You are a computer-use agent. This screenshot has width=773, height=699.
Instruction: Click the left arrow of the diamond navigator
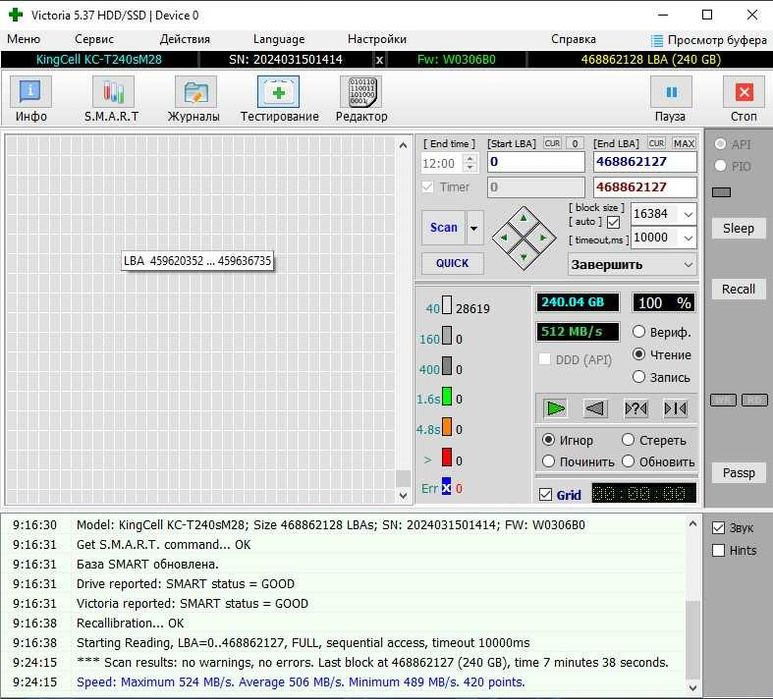(x=504, y=238)
